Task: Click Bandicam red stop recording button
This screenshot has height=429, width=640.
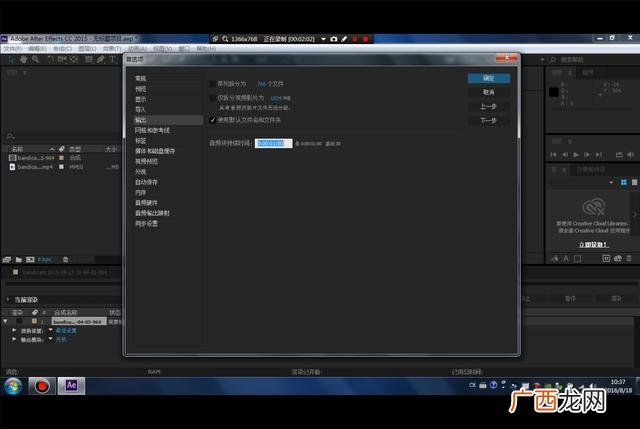Action: point(365,39)
